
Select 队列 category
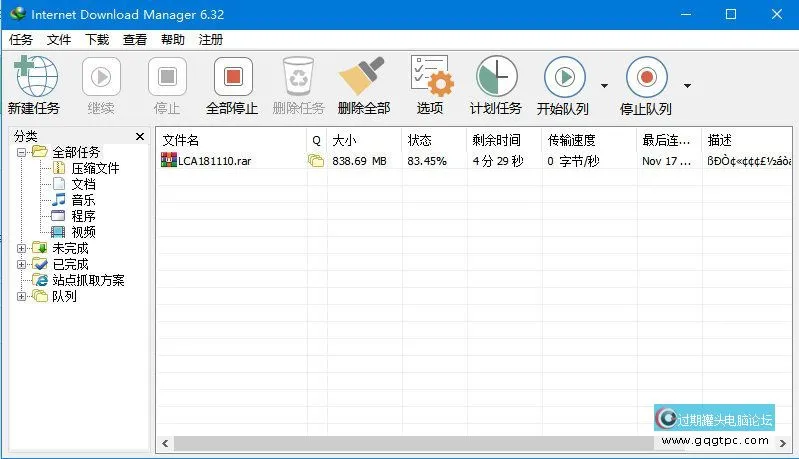pos(64,296)
